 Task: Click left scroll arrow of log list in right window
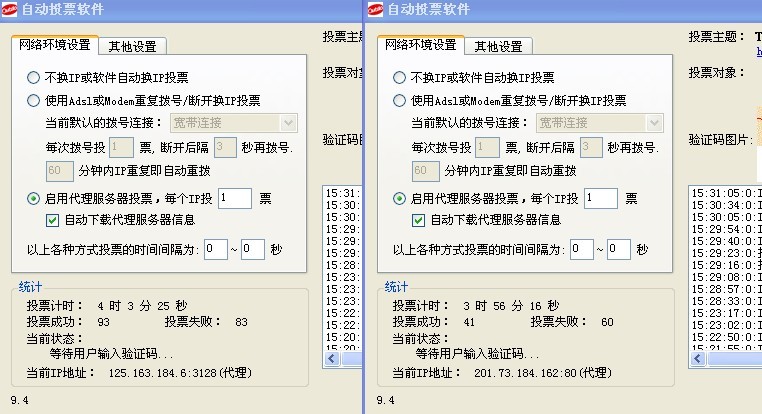click(x=698, y=359)
